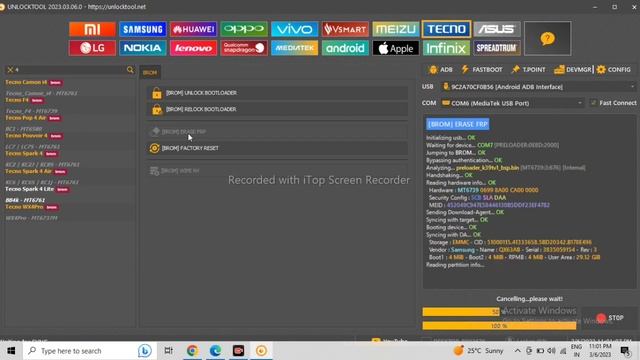Open the T.POINT viewer
Viewport: 640px width, 360px height.
(529, 70)
